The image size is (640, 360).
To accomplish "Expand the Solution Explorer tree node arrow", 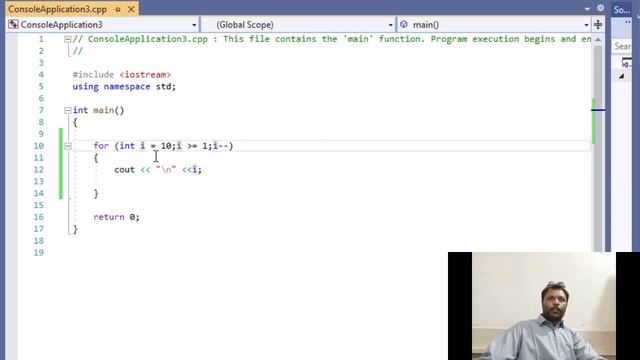I will point(621,76).
